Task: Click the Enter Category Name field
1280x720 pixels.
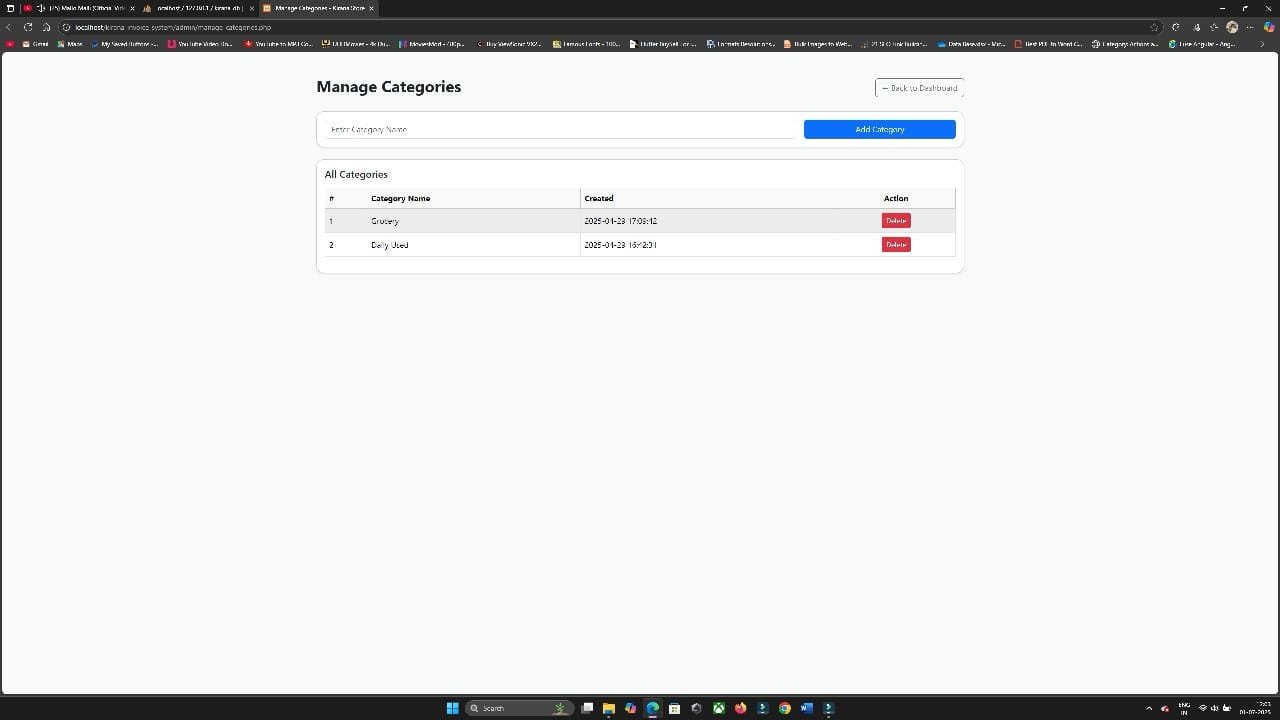Action: click(x=560, y=129)
